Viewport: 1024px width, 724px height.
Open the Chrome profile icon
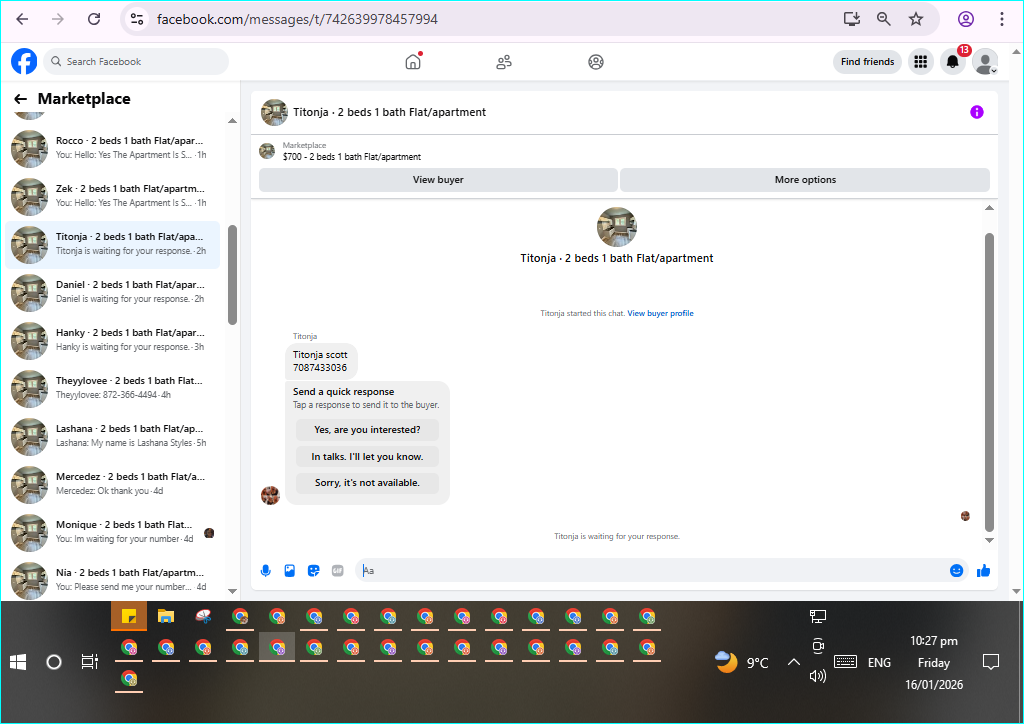coord(966,19)
